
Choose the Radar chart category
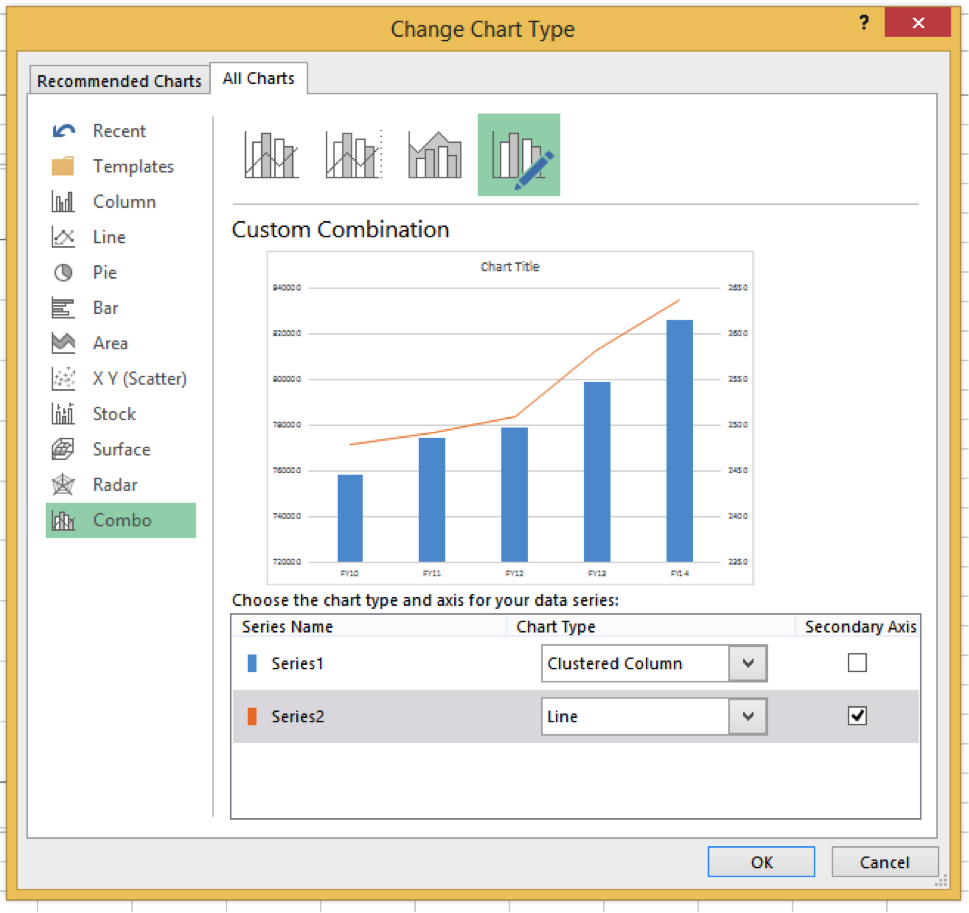coord(115,485)
